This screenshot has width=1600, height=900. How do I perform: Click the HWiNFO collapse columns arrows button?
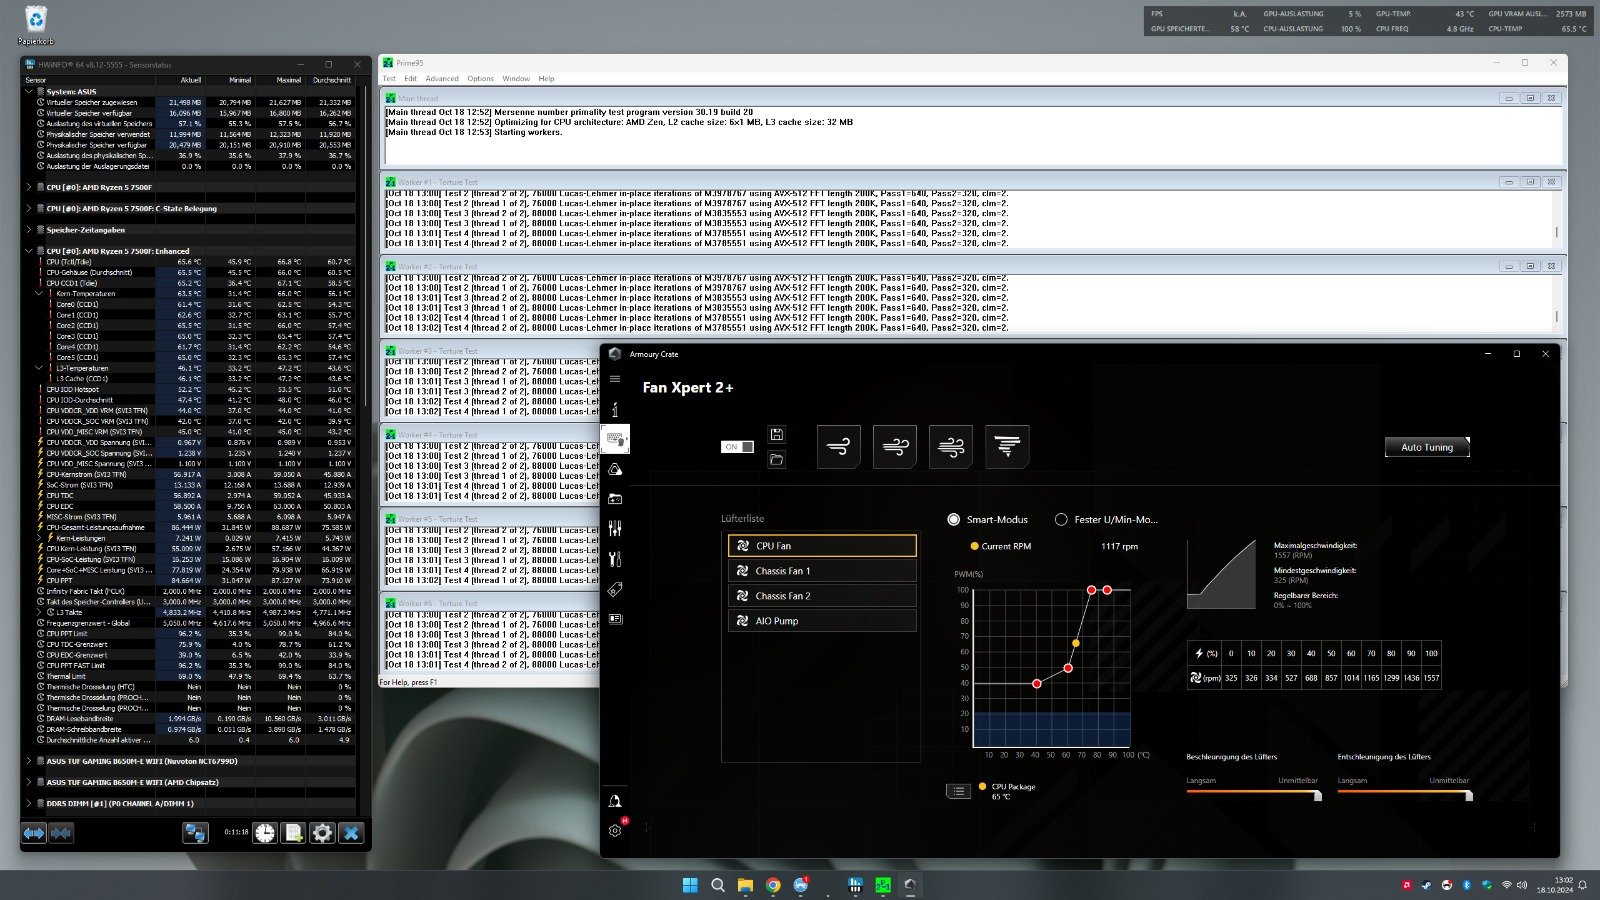coord(61,833)
